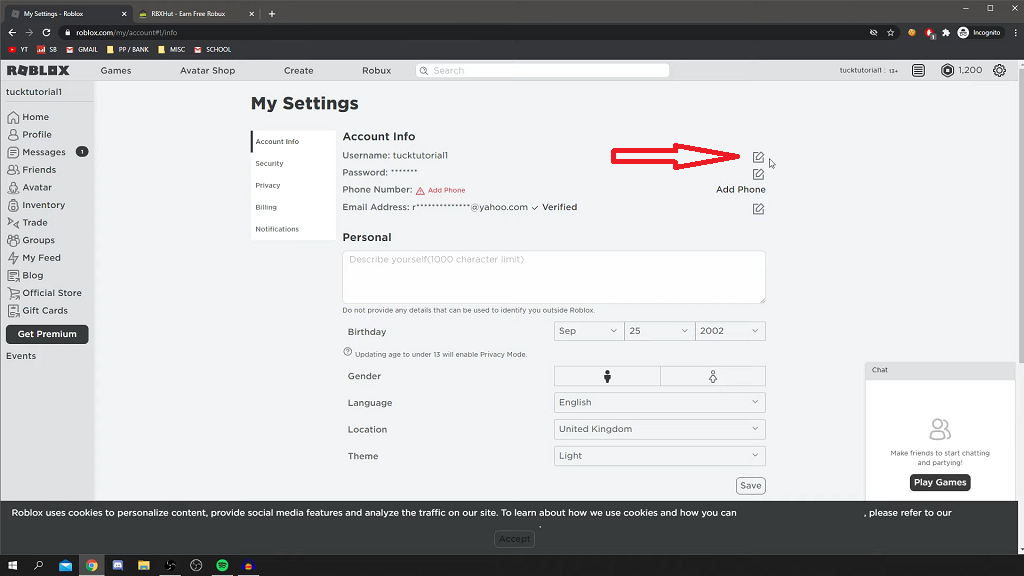Go to Home in the sidebar
Image resolution: width=1024 pixels, height=576 pixels.
pyautogui.click(x=28, y=117)
